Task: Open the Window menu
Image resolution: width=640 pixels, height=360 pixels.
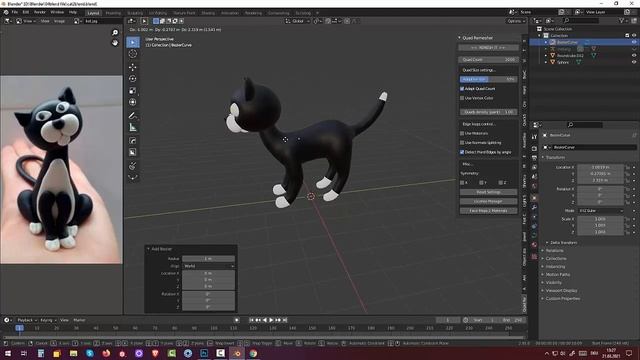Action: pyautogui.click(x=57, y=12)
